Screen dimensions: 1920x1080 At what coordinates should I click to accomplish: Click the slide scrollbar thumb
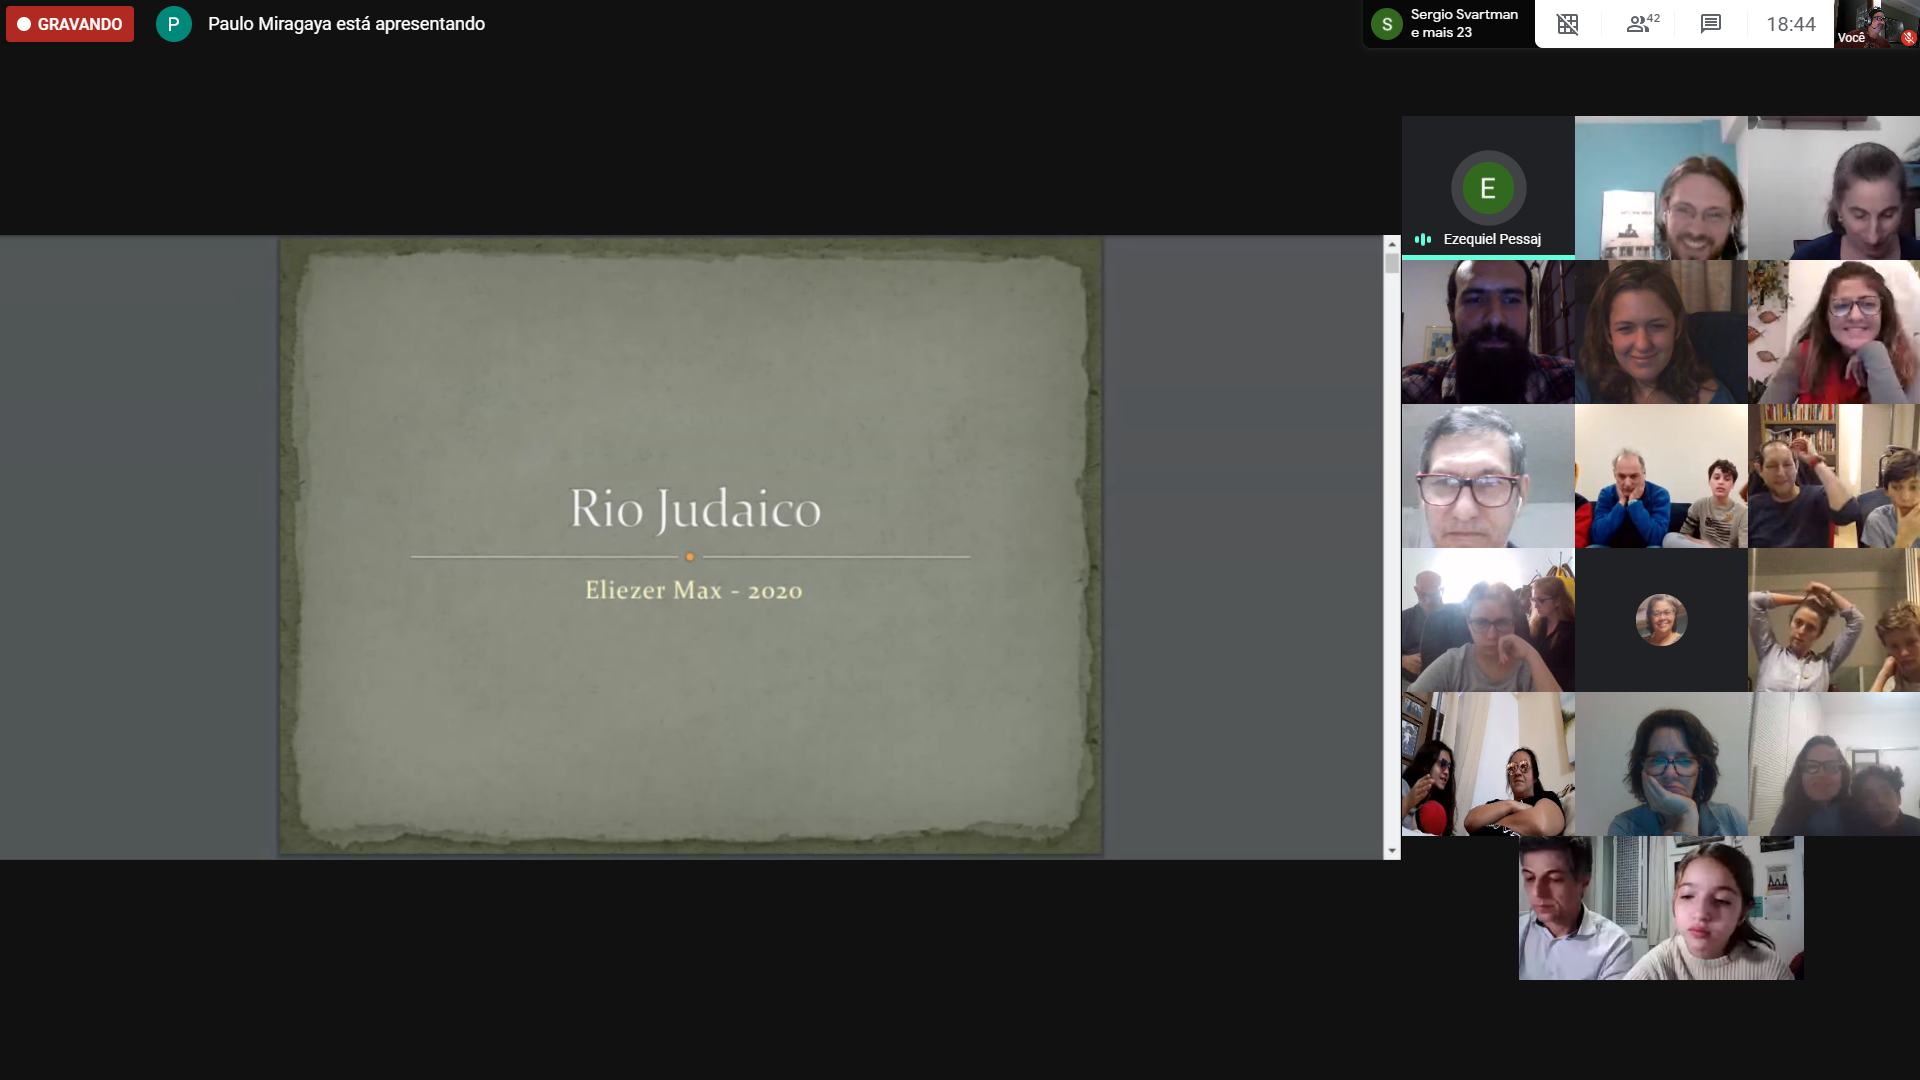[1391, 264]
